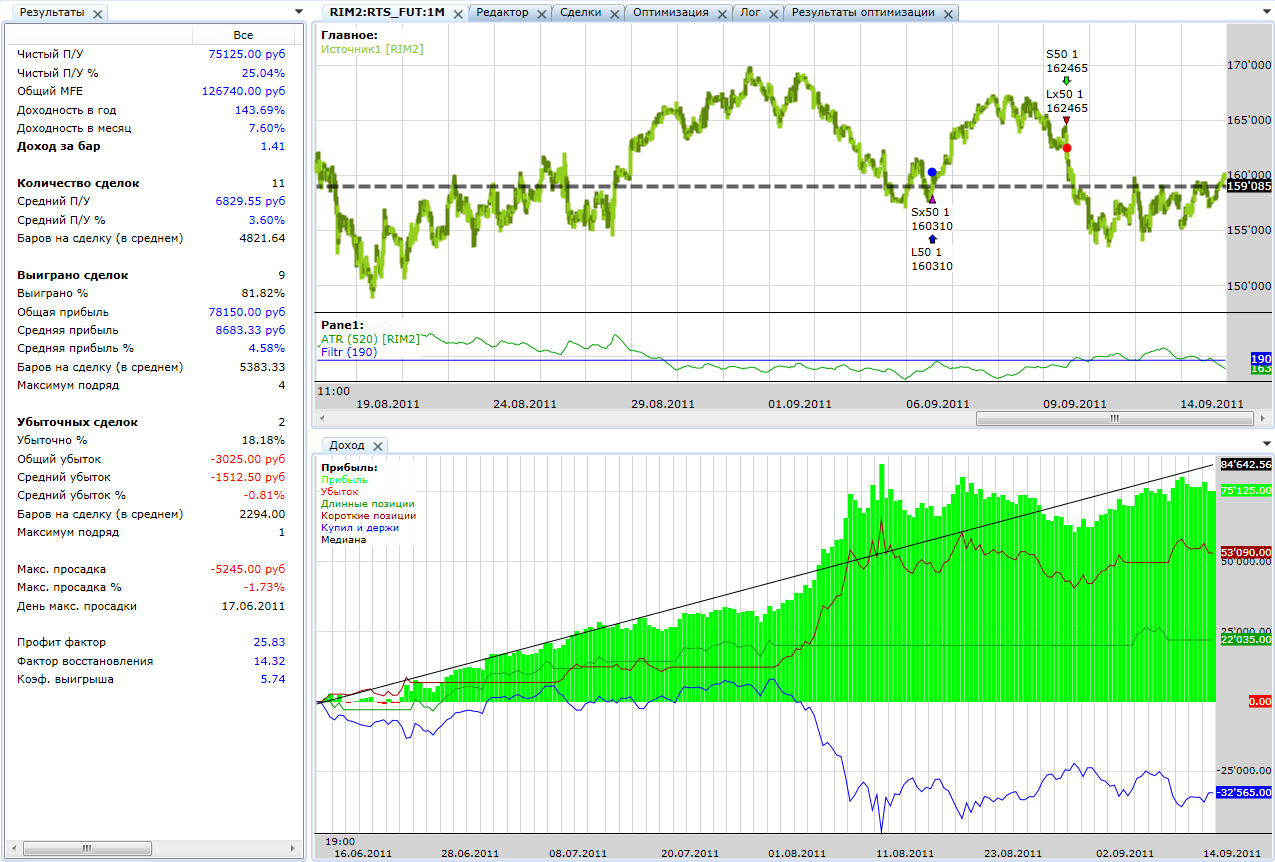Image resolution: width=1275 pixels, height=862 pixels.
Task: Close the Лог tab with its x icon
Action: (773, 14)
